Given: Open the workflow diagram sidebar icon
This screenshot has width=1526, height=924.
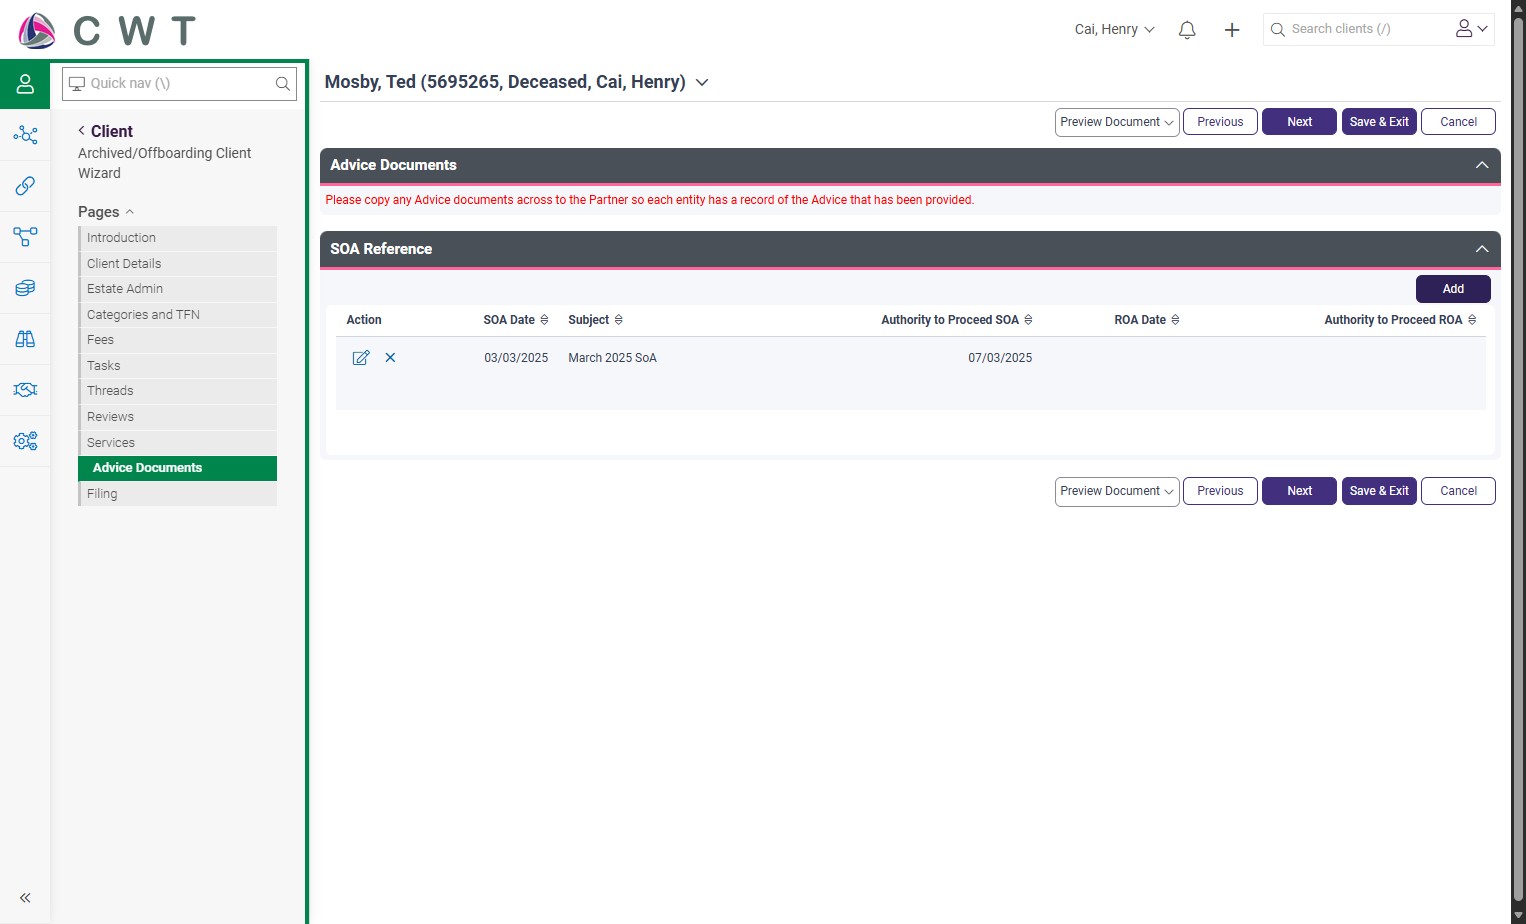Looking at the screenshot, I should 25,237.
